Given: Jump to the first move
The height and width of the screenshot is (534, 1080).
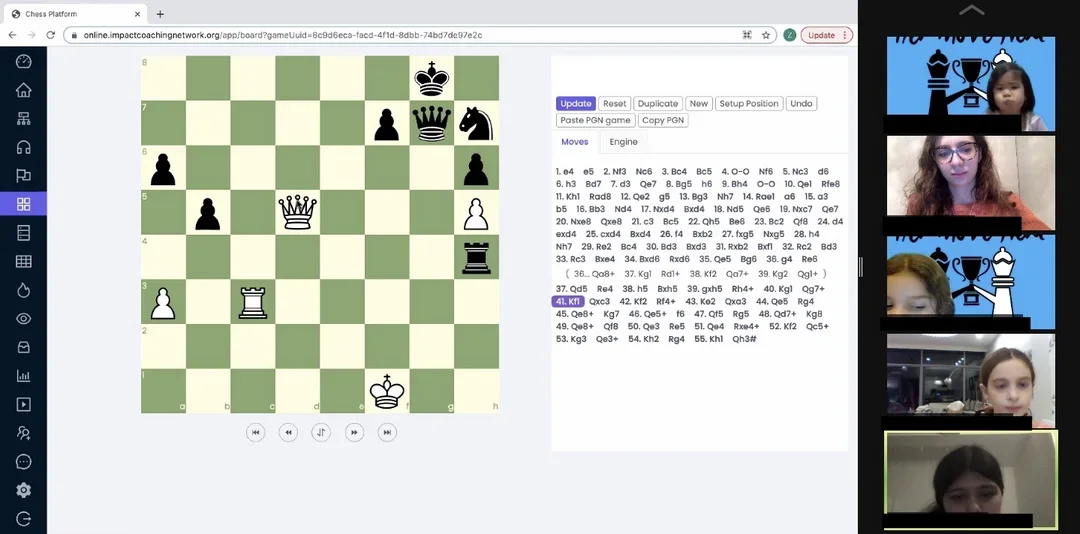Looking at the screenshot, I should tap(255, 432).
